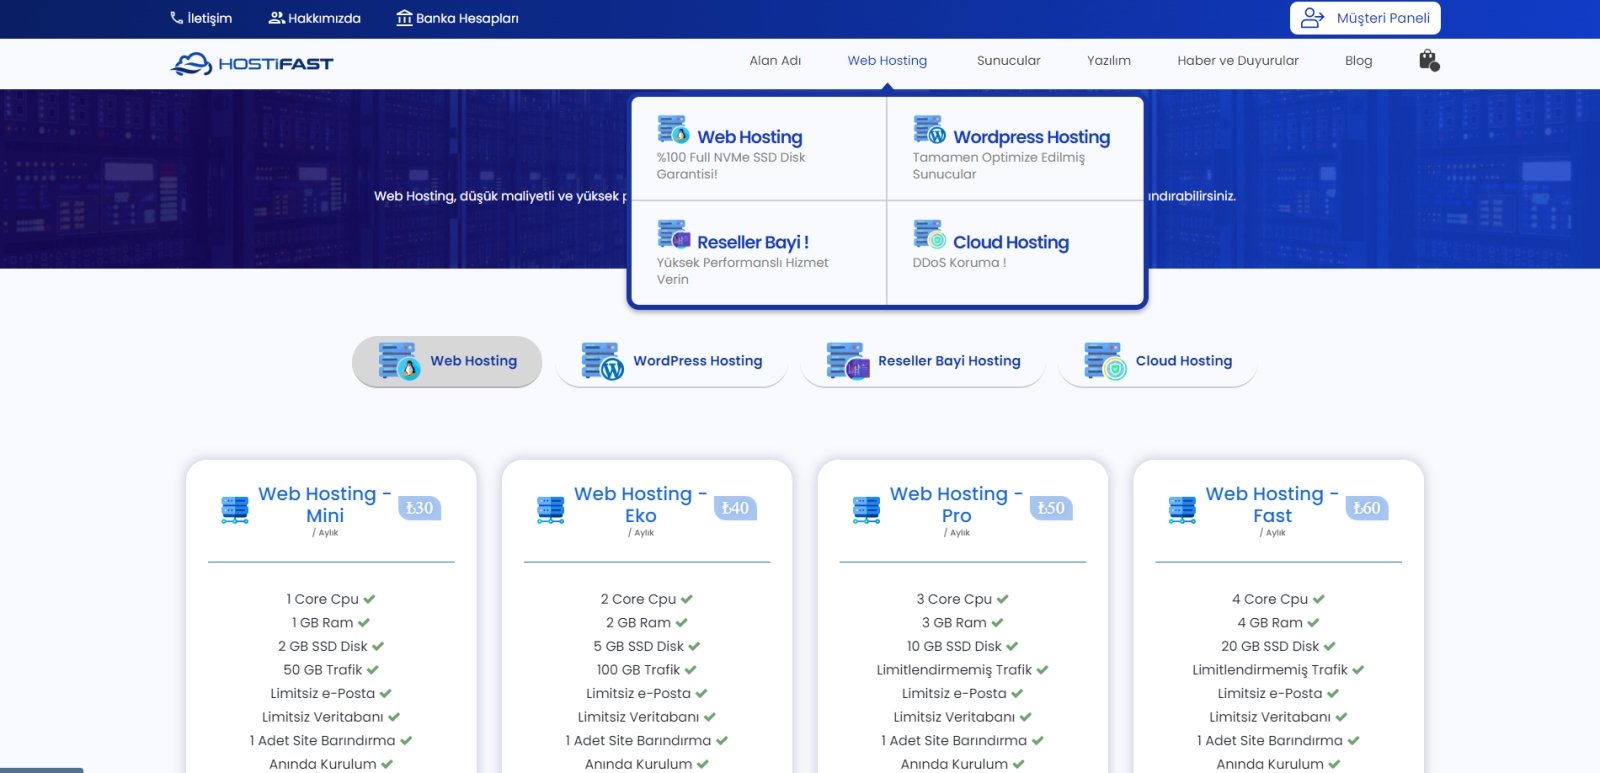Click the Reseller Bayi Hosting tab icon
Image resolution: width=1600 pixels, height=773 pixels.
[848, 362]
